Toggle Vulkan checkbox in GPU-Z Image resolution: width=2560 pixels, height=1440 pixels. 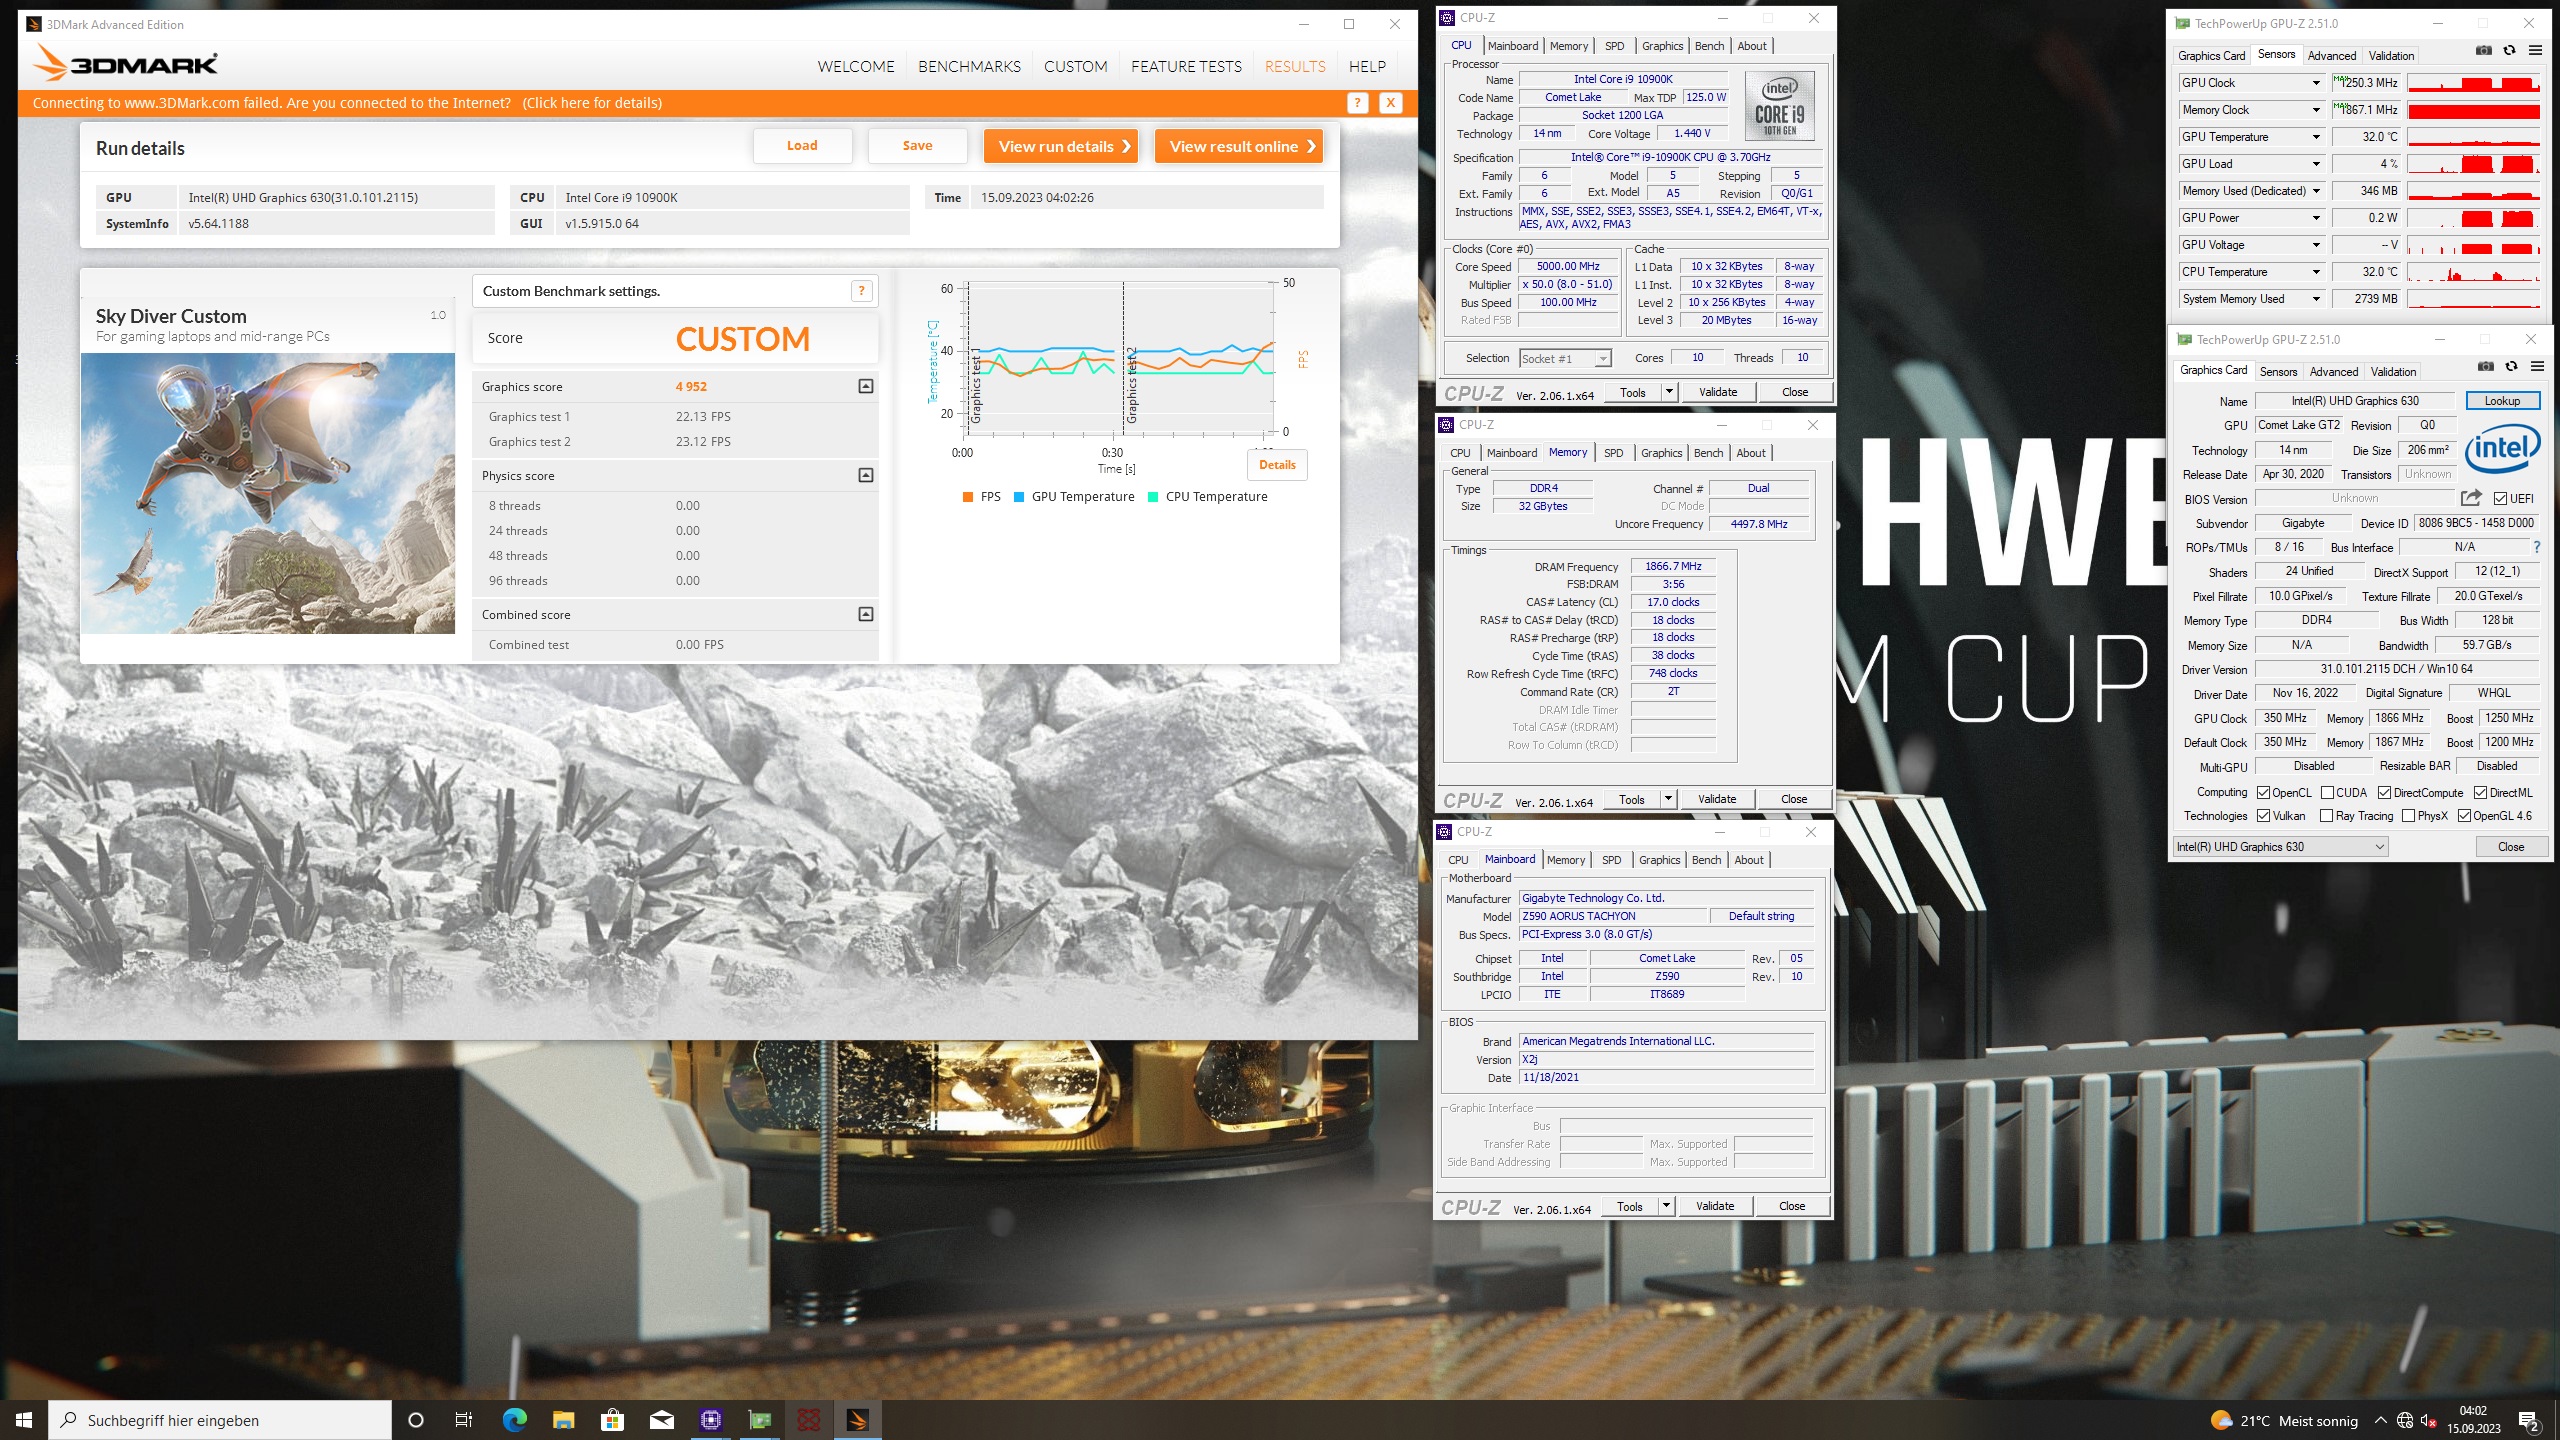[2263, 816]
